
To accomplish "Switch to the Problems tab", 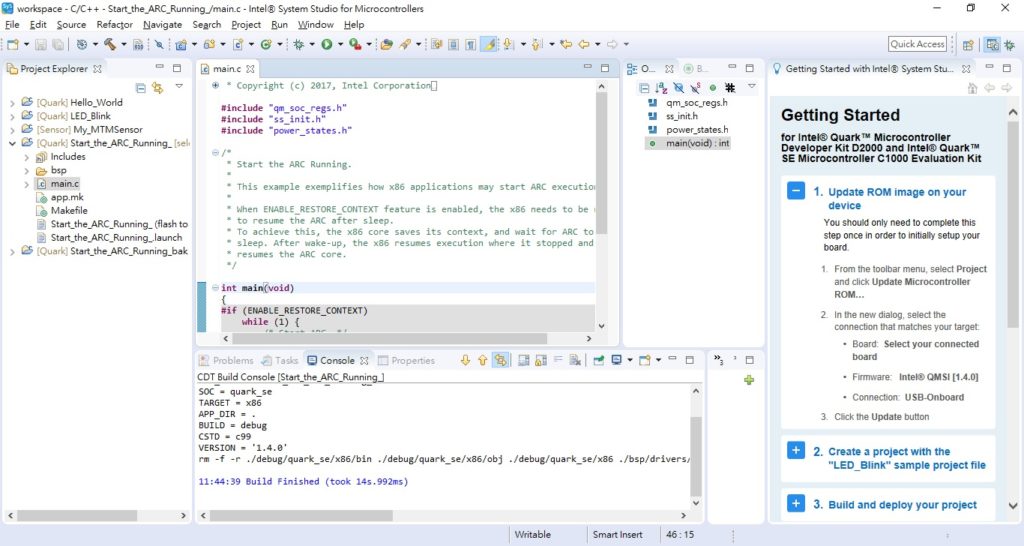I will 226,361.
